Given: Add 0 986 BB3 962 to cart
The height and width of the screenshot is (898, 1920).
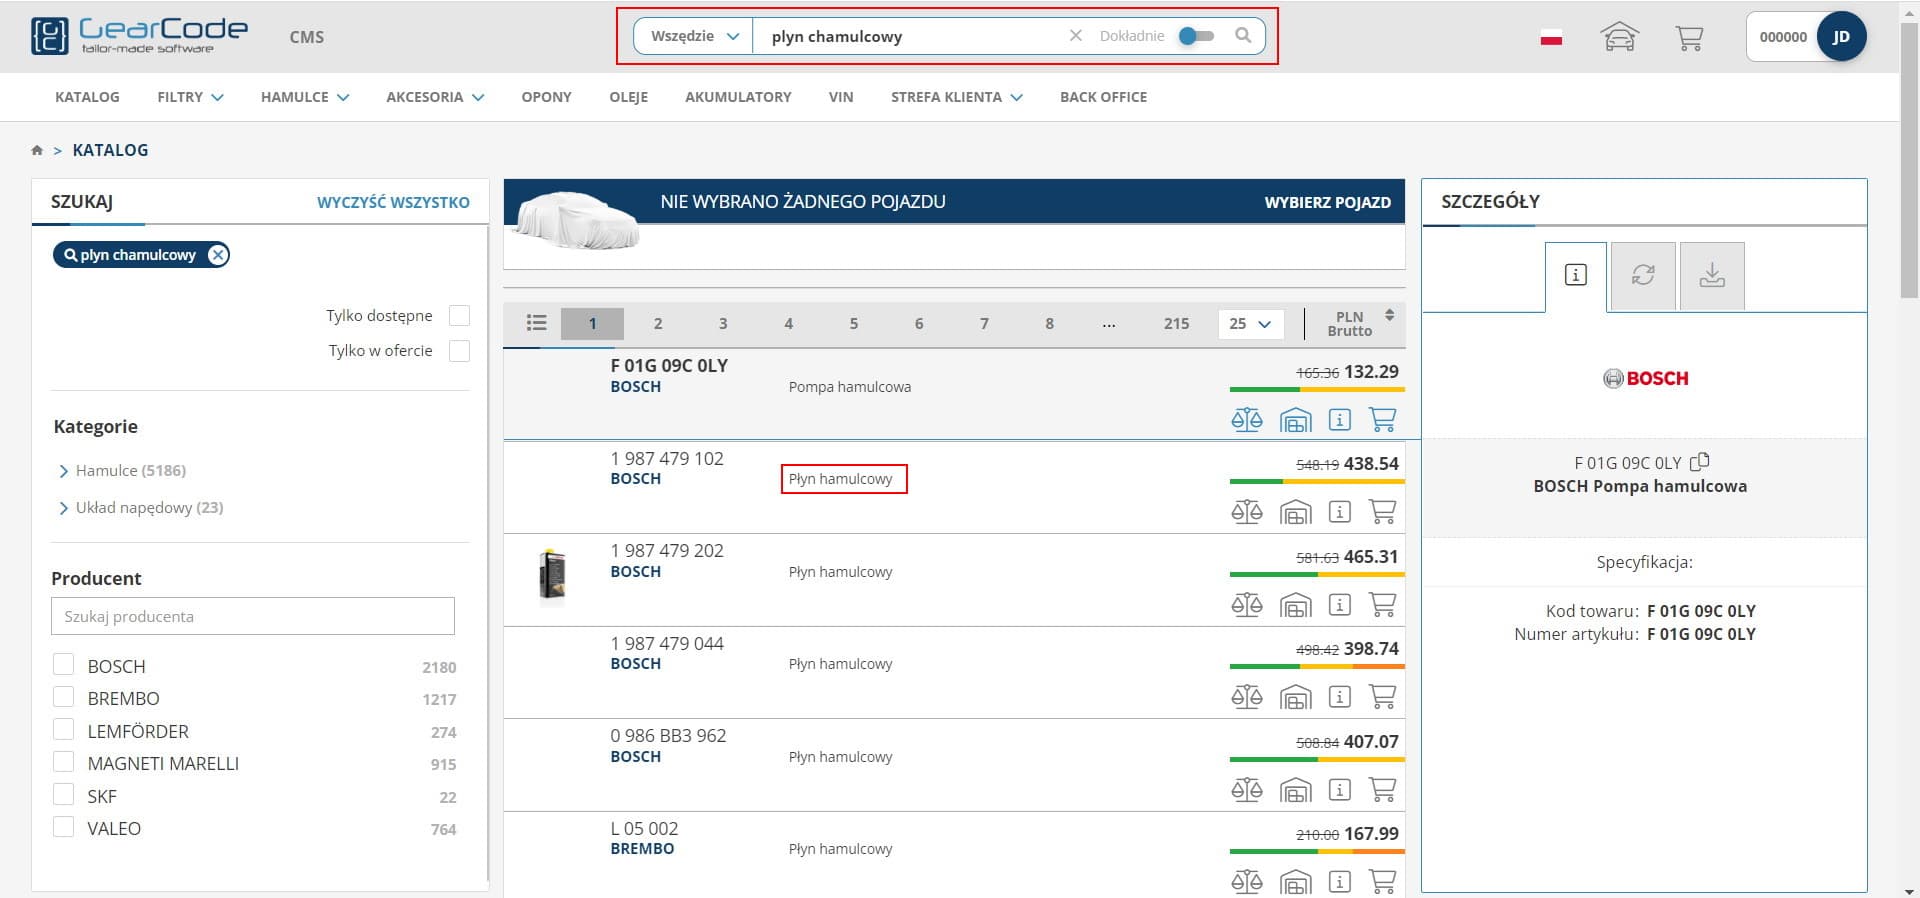Looking at the screenshot, I should [1382, 790].
